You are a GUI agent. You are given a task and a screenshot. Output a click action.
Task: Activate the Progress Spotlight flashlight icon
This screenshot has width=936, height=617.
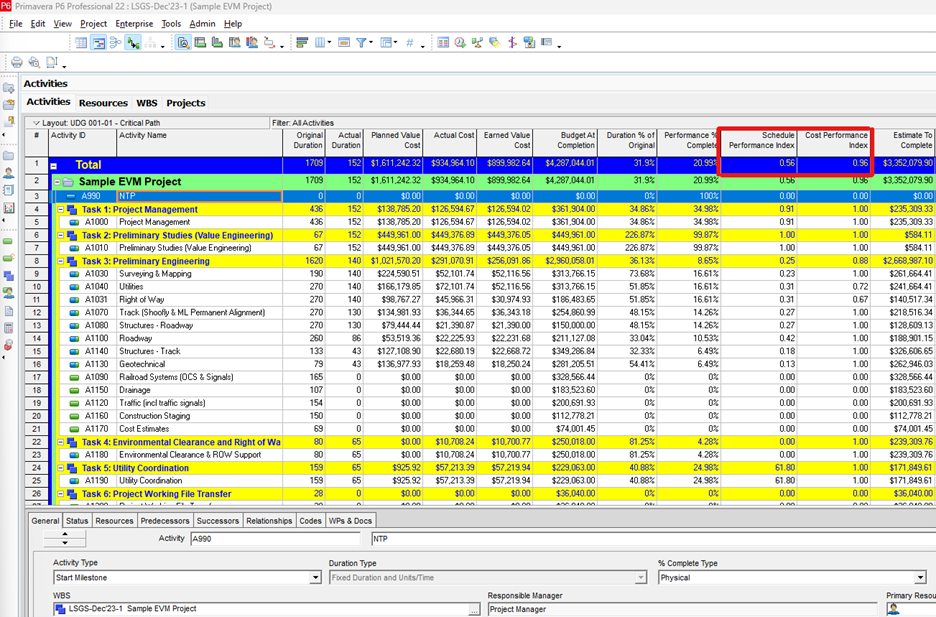pyautogui.click(x=494, y=42)
